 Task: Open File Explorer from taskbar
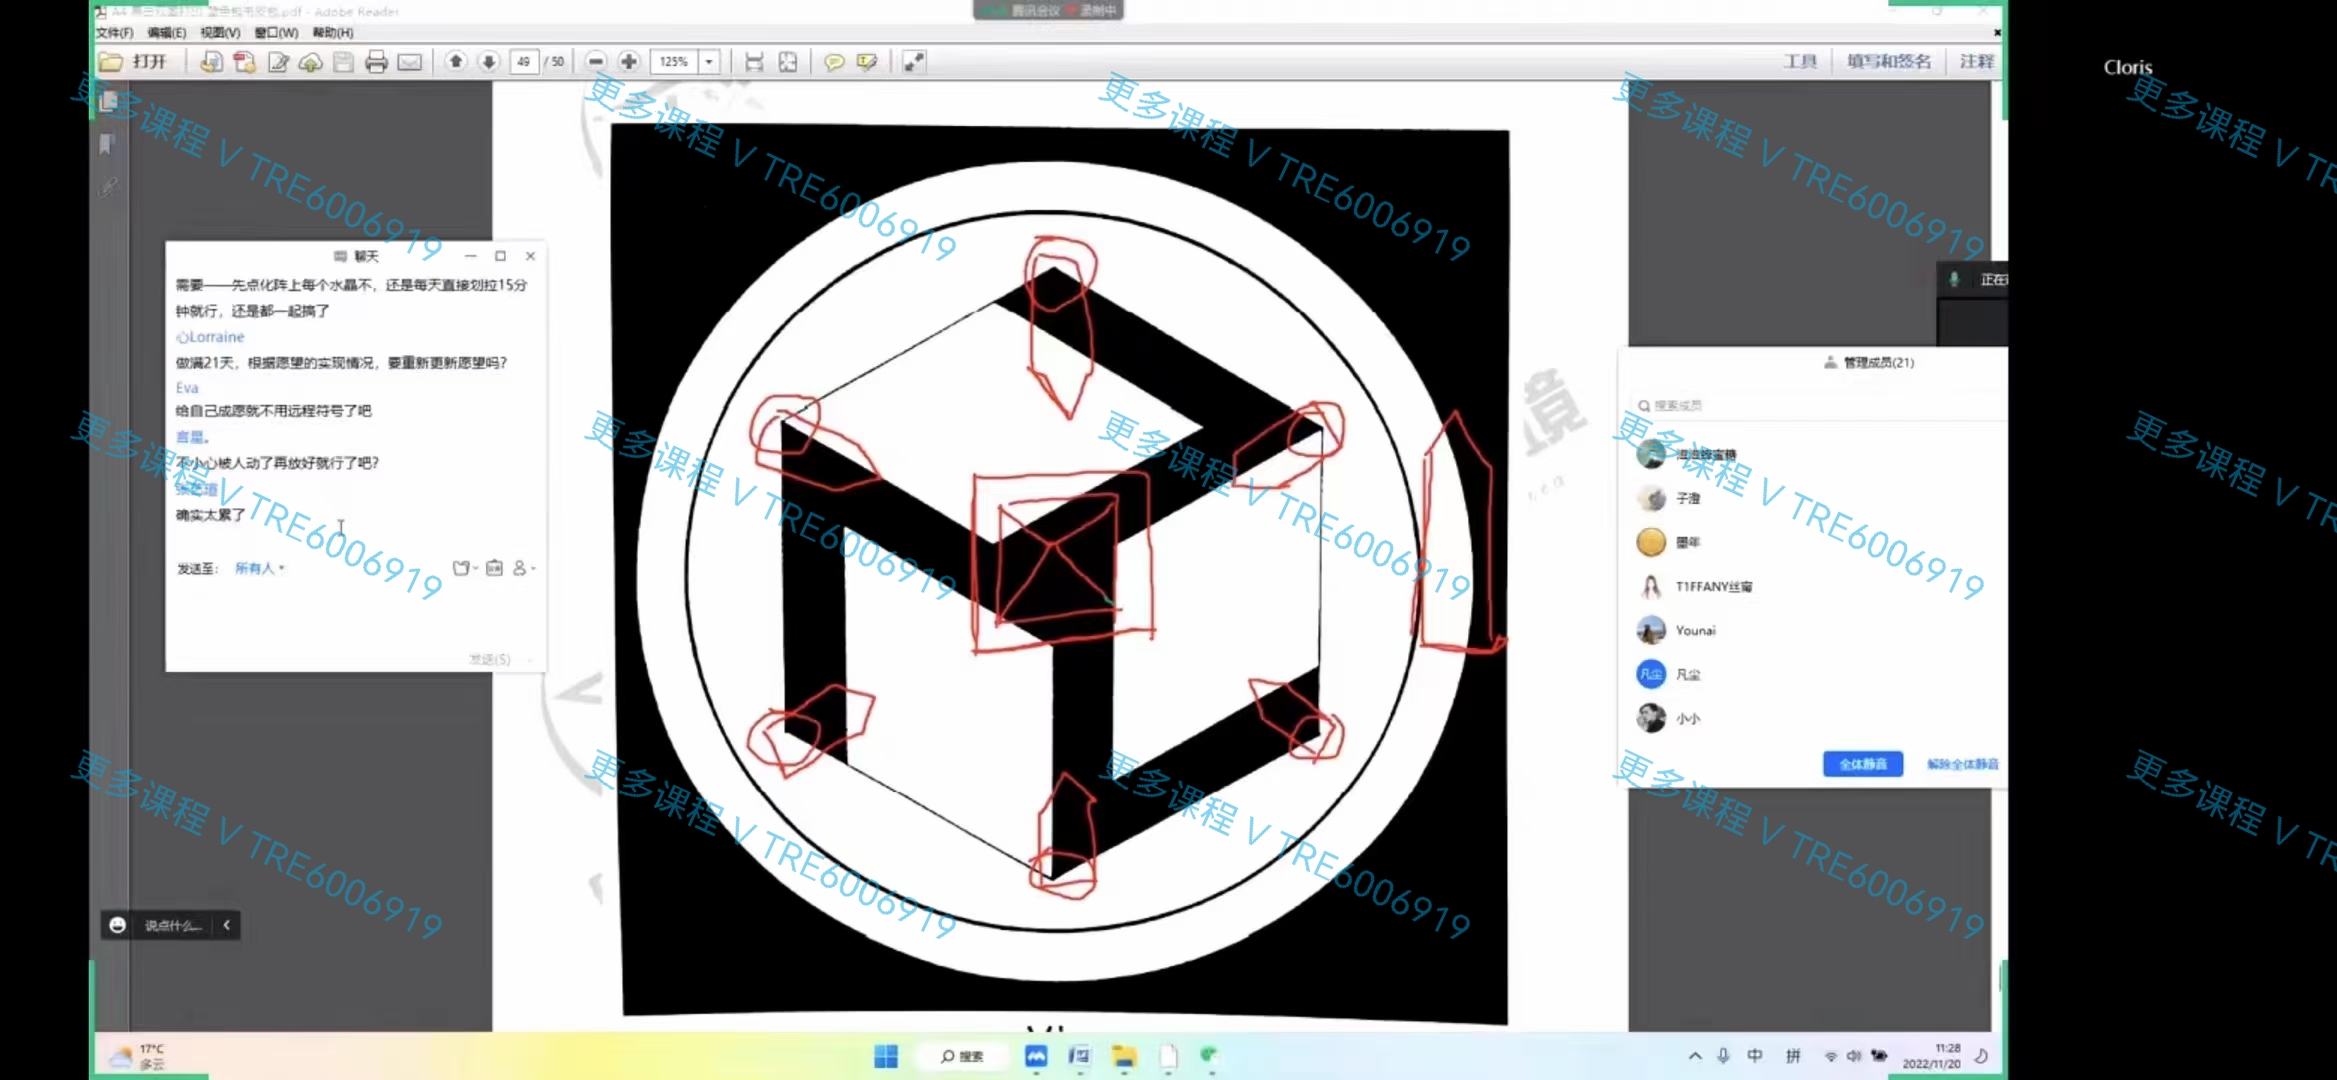(x=1124, y=1056)
